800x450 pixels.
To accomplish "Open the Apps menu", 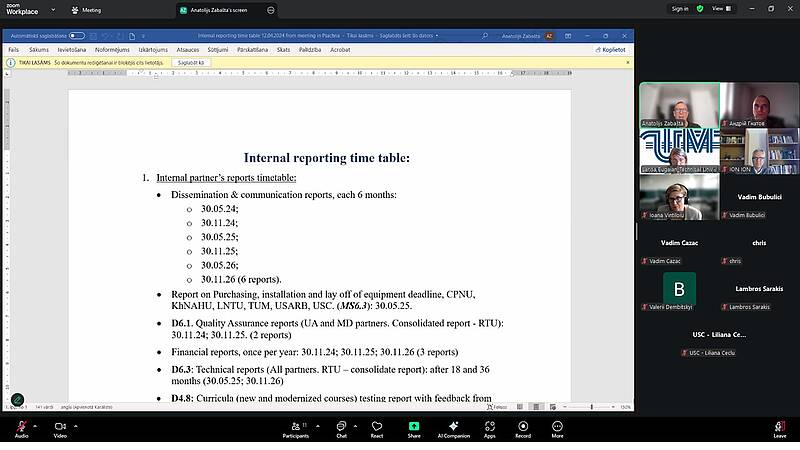I will click(x=489, y=427).
